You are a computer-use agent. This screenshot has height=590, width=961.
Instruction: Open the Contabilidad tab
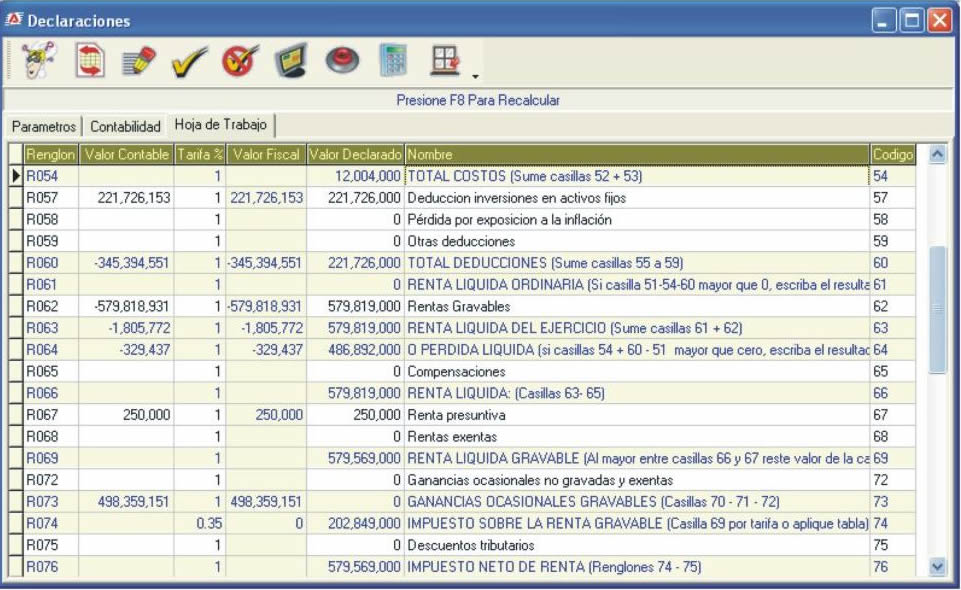click(x=125, y=126)
